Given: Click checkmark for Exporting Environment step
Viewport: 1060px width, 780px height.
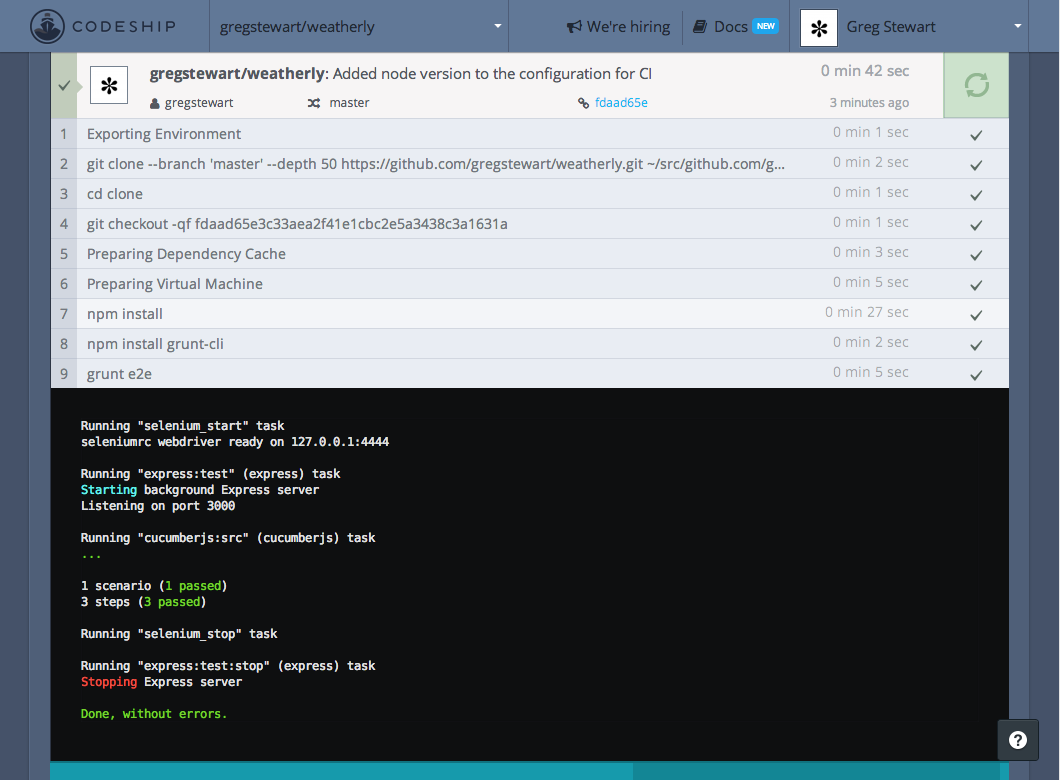Looking at the screenshot, I should pos(976,135).
